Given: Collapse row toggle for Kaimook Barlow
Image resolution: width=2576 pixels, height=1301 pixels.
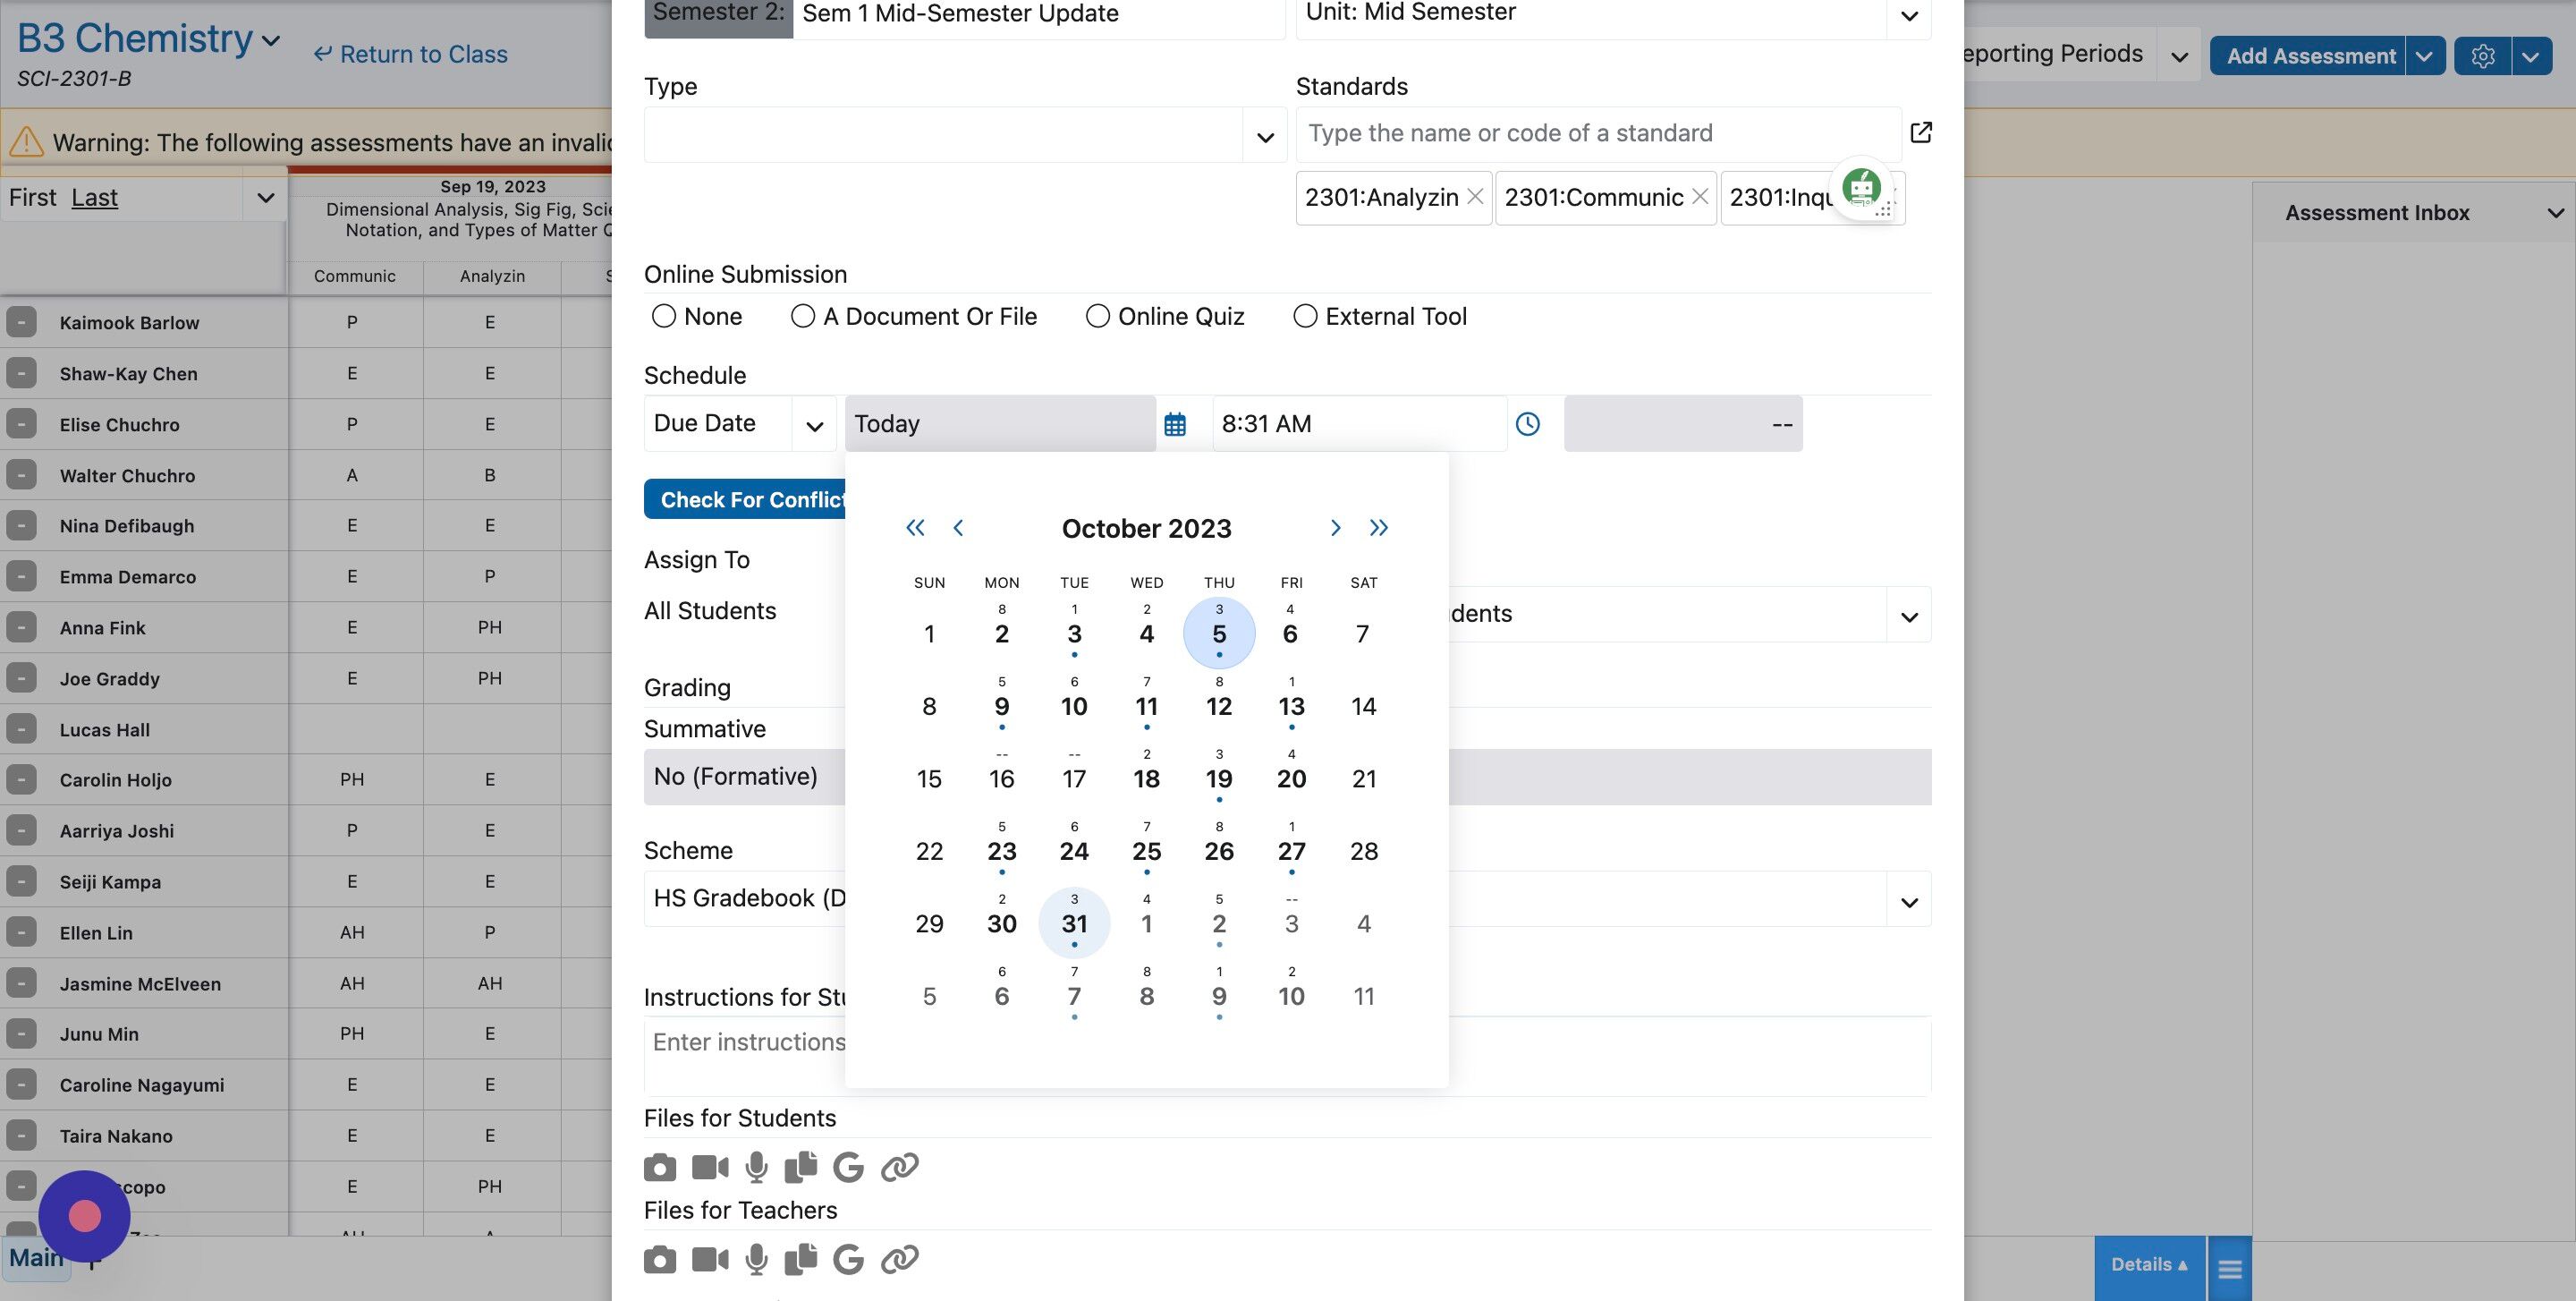Looking at the screenshot, I should tap(21, 322).
